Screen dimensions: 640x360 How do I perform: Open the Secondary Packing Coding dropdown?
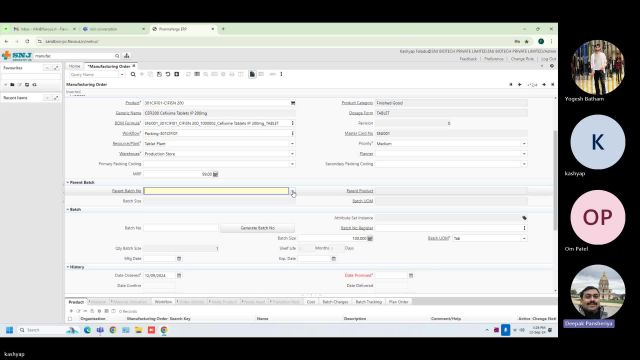pyautogui.click(x=524, y=164)
